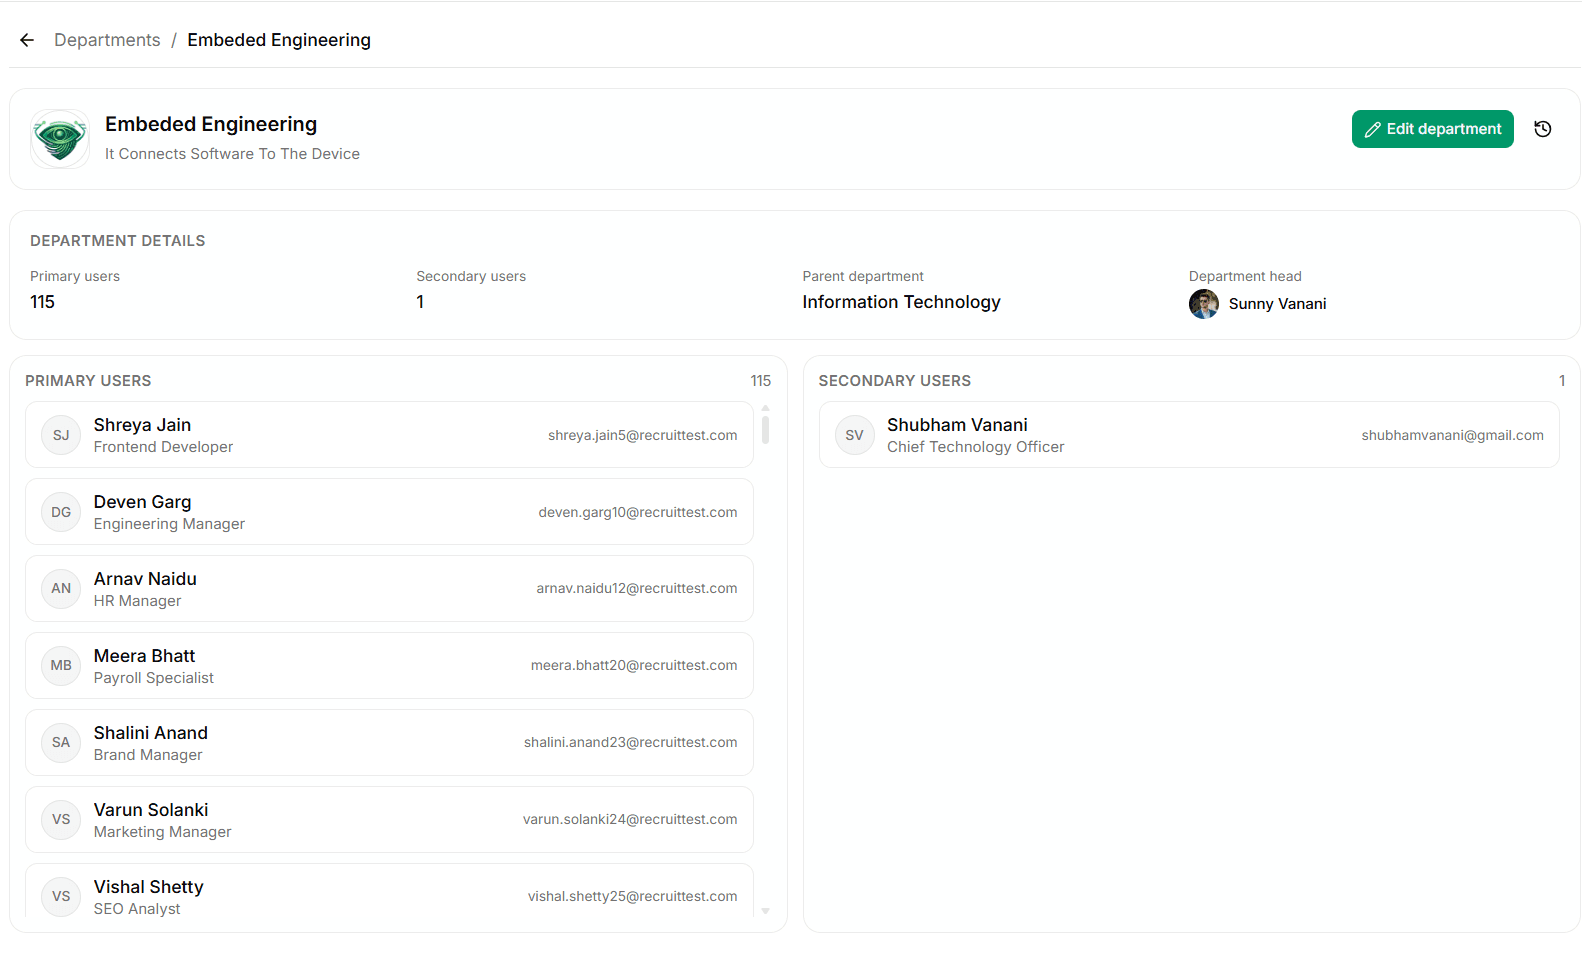The image size is (1582, 957).
Task: Click email varun.solanki24@recruittest.com
Action: coord(630,819)
